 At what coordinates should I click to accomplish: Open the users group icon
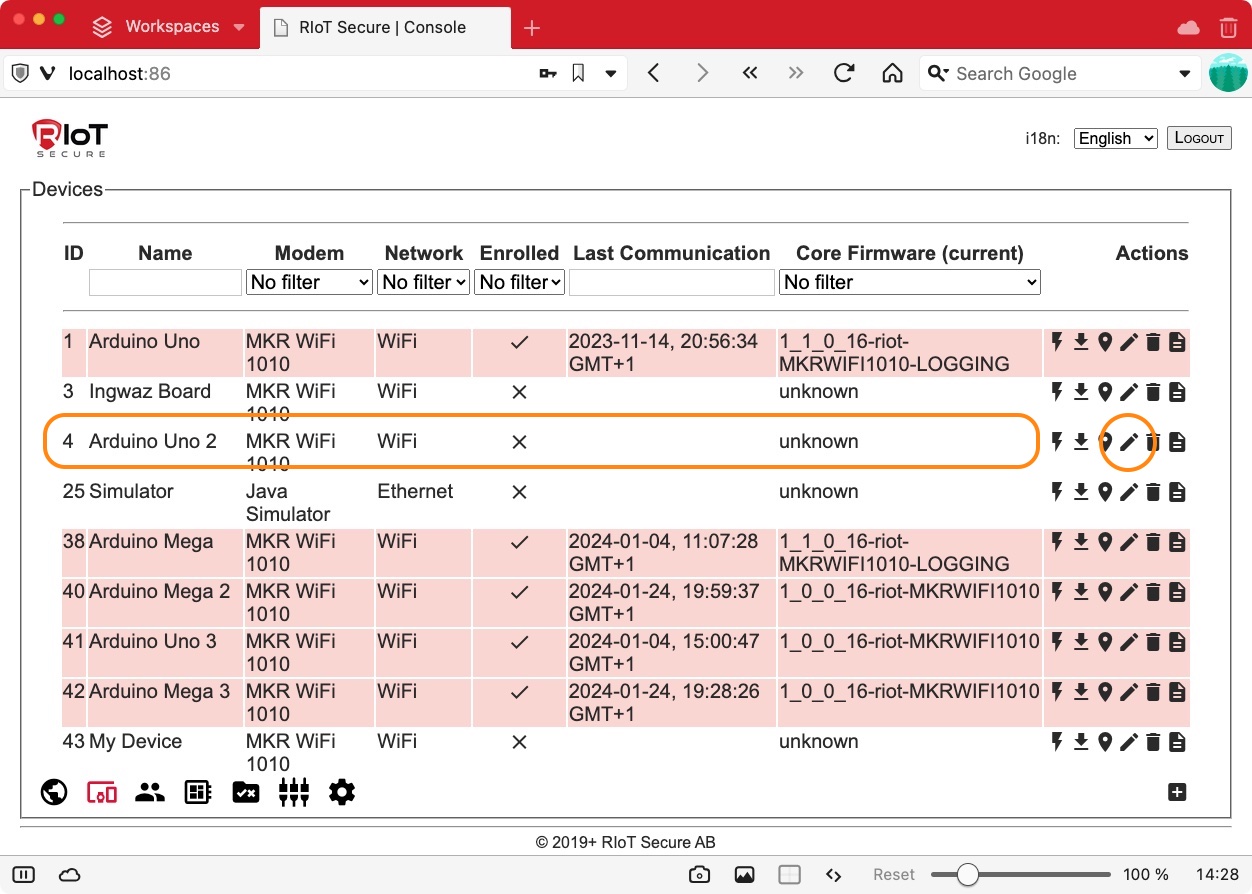[150, 793]
